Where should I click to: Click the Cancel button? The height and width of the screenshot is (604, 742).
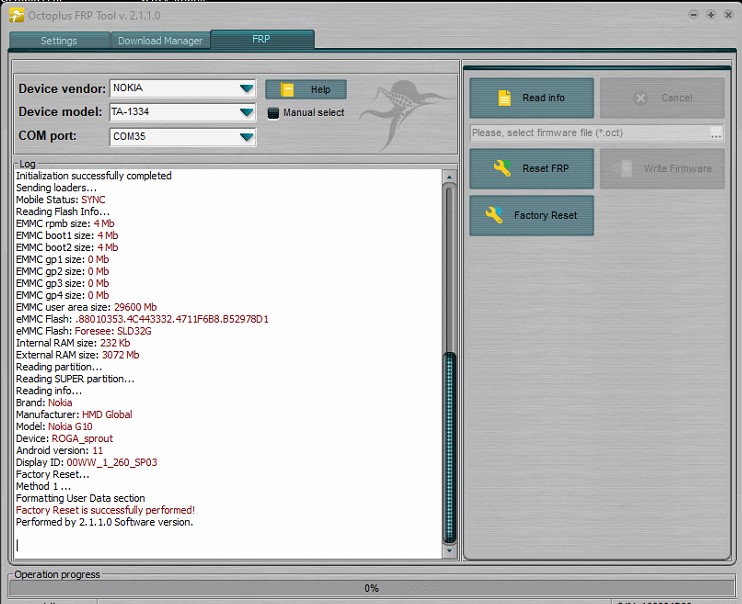click(662, 98)
